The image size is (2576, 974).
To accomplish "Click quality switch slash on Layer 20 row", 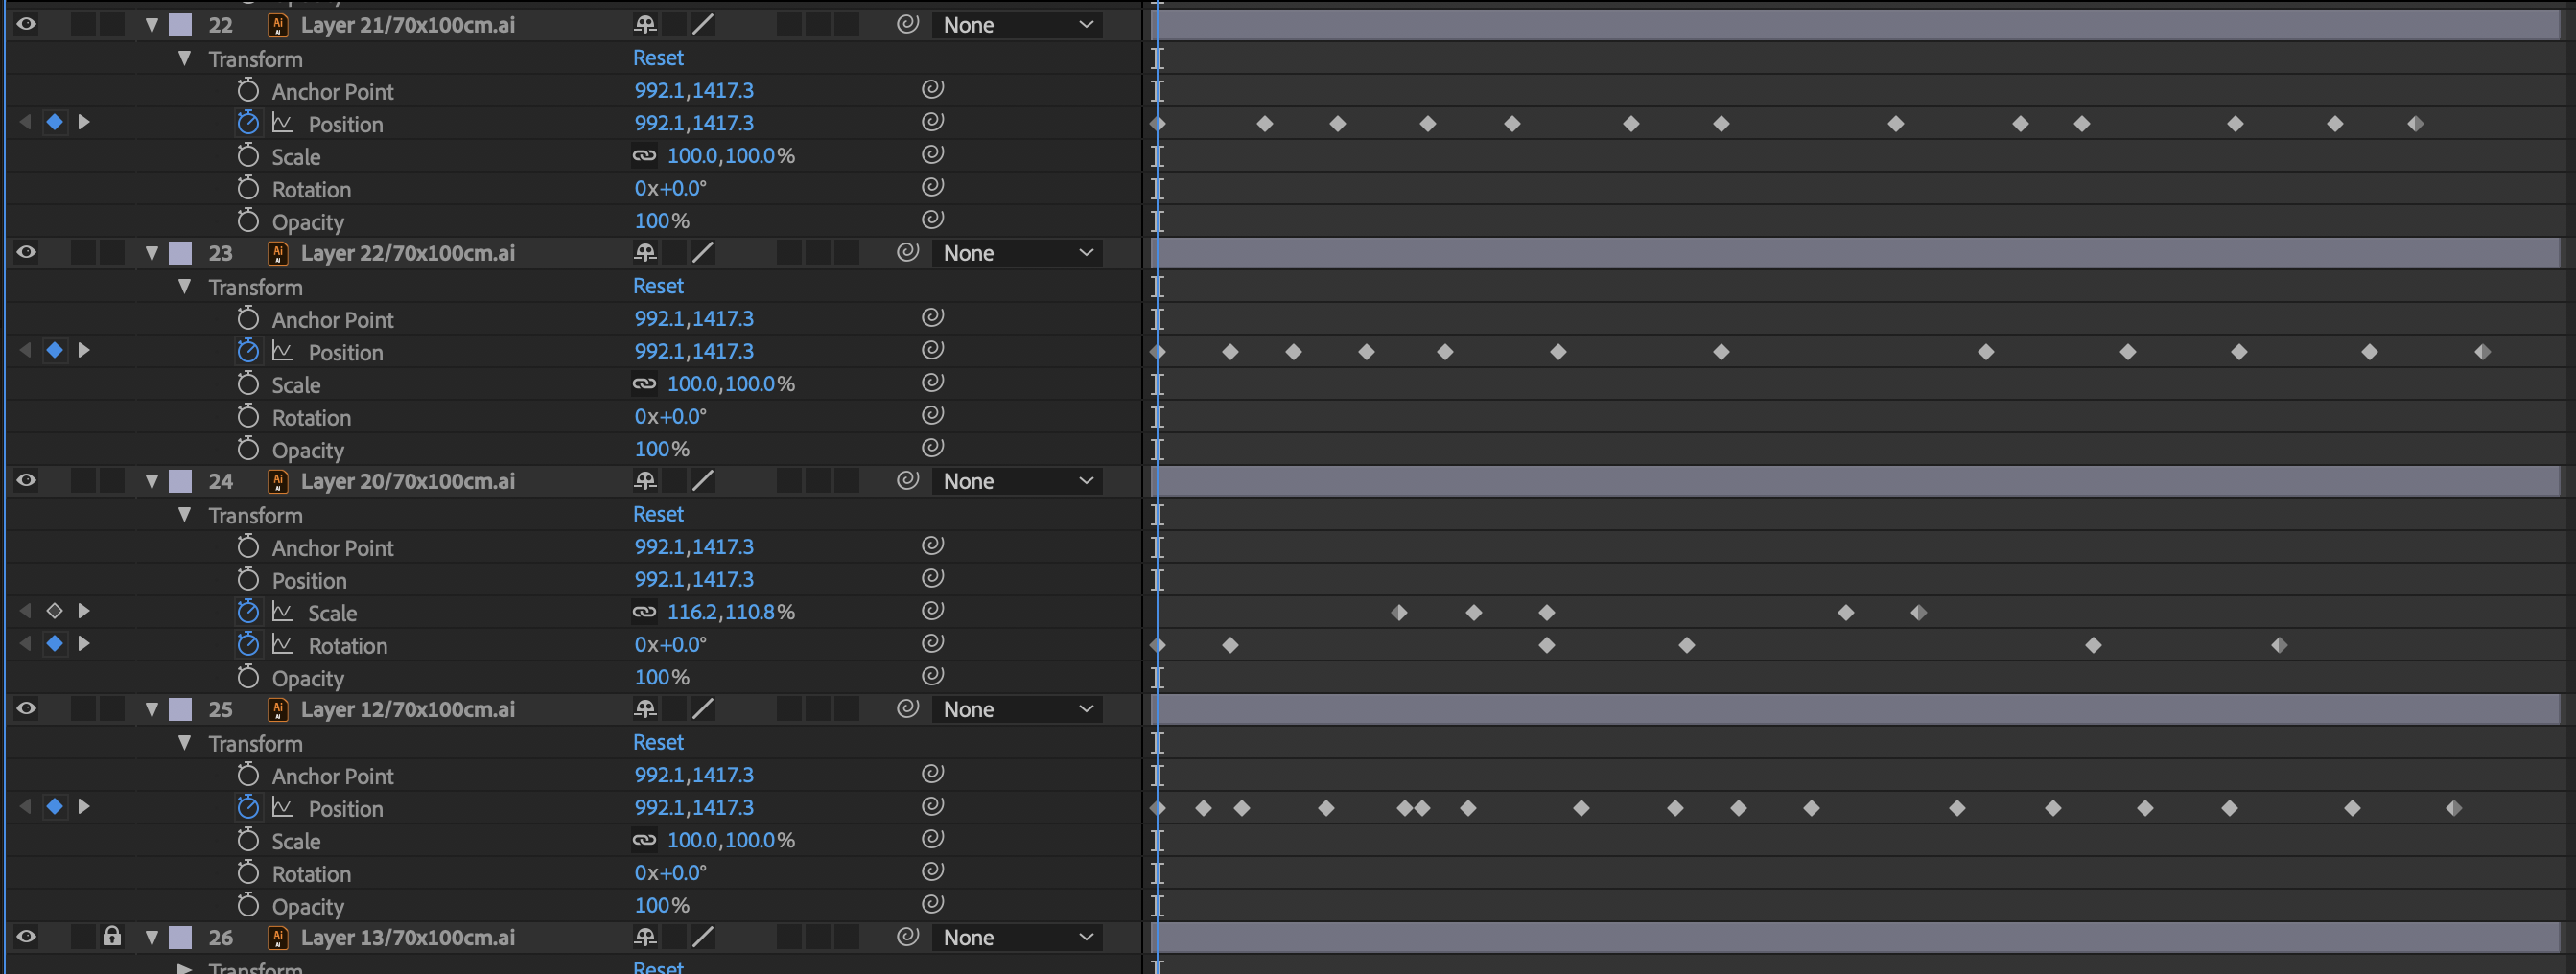I will tap(703, 480).
